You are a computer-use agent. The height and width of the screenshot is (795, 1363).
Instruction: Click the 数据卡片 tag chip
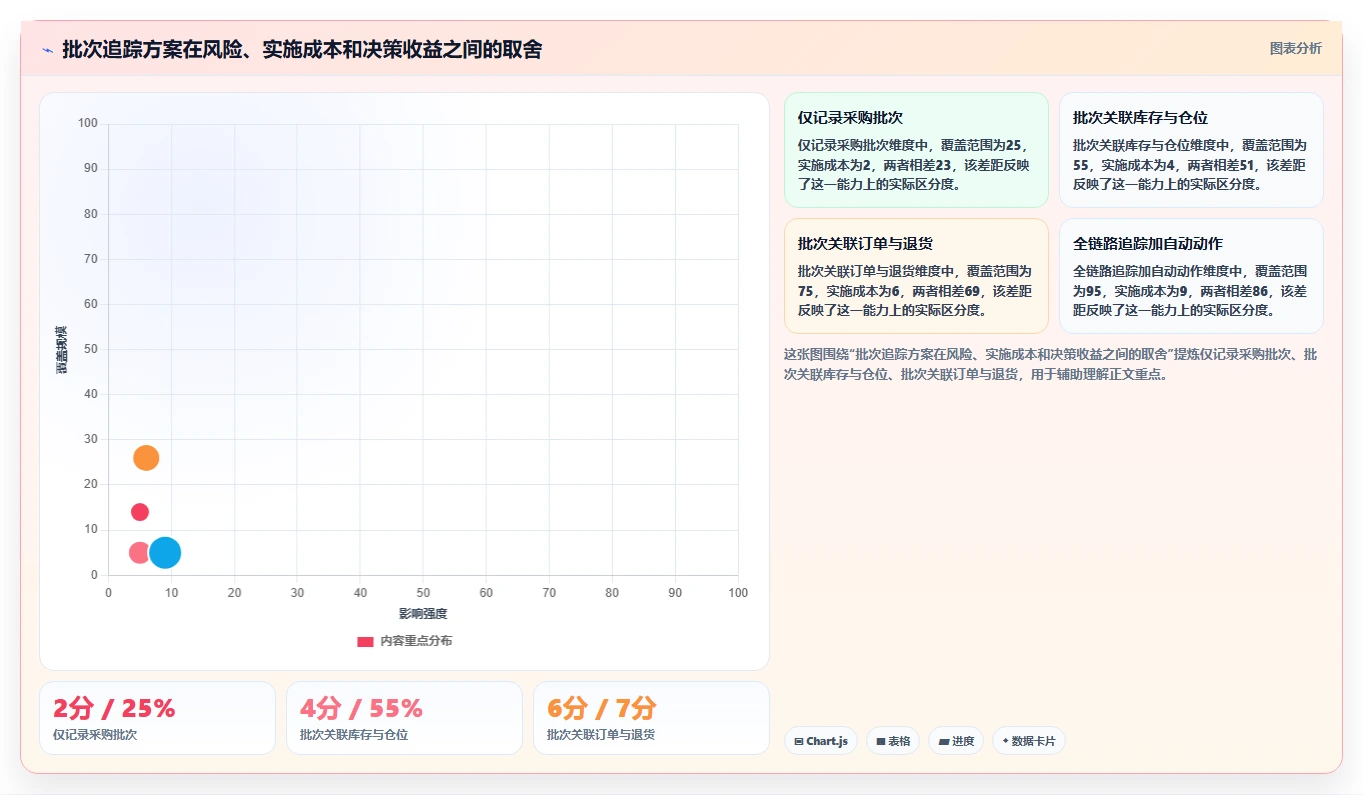pyautogui.click(x=1029, y=741)
